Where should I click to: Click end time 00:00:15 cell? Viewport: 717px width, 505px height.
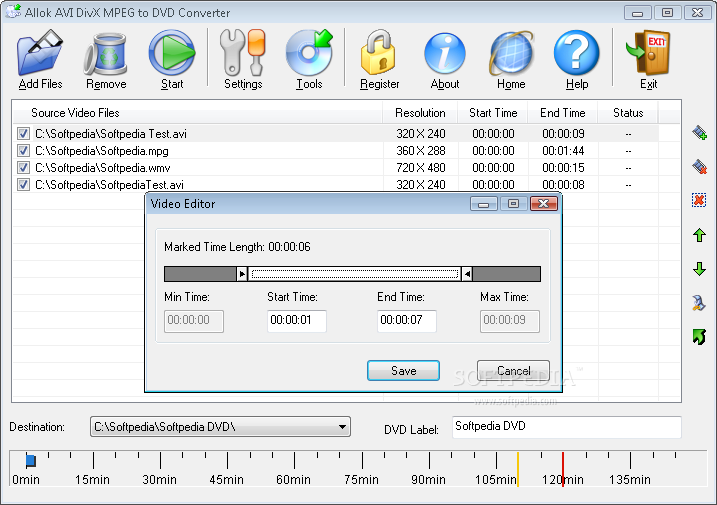[563, 168]
